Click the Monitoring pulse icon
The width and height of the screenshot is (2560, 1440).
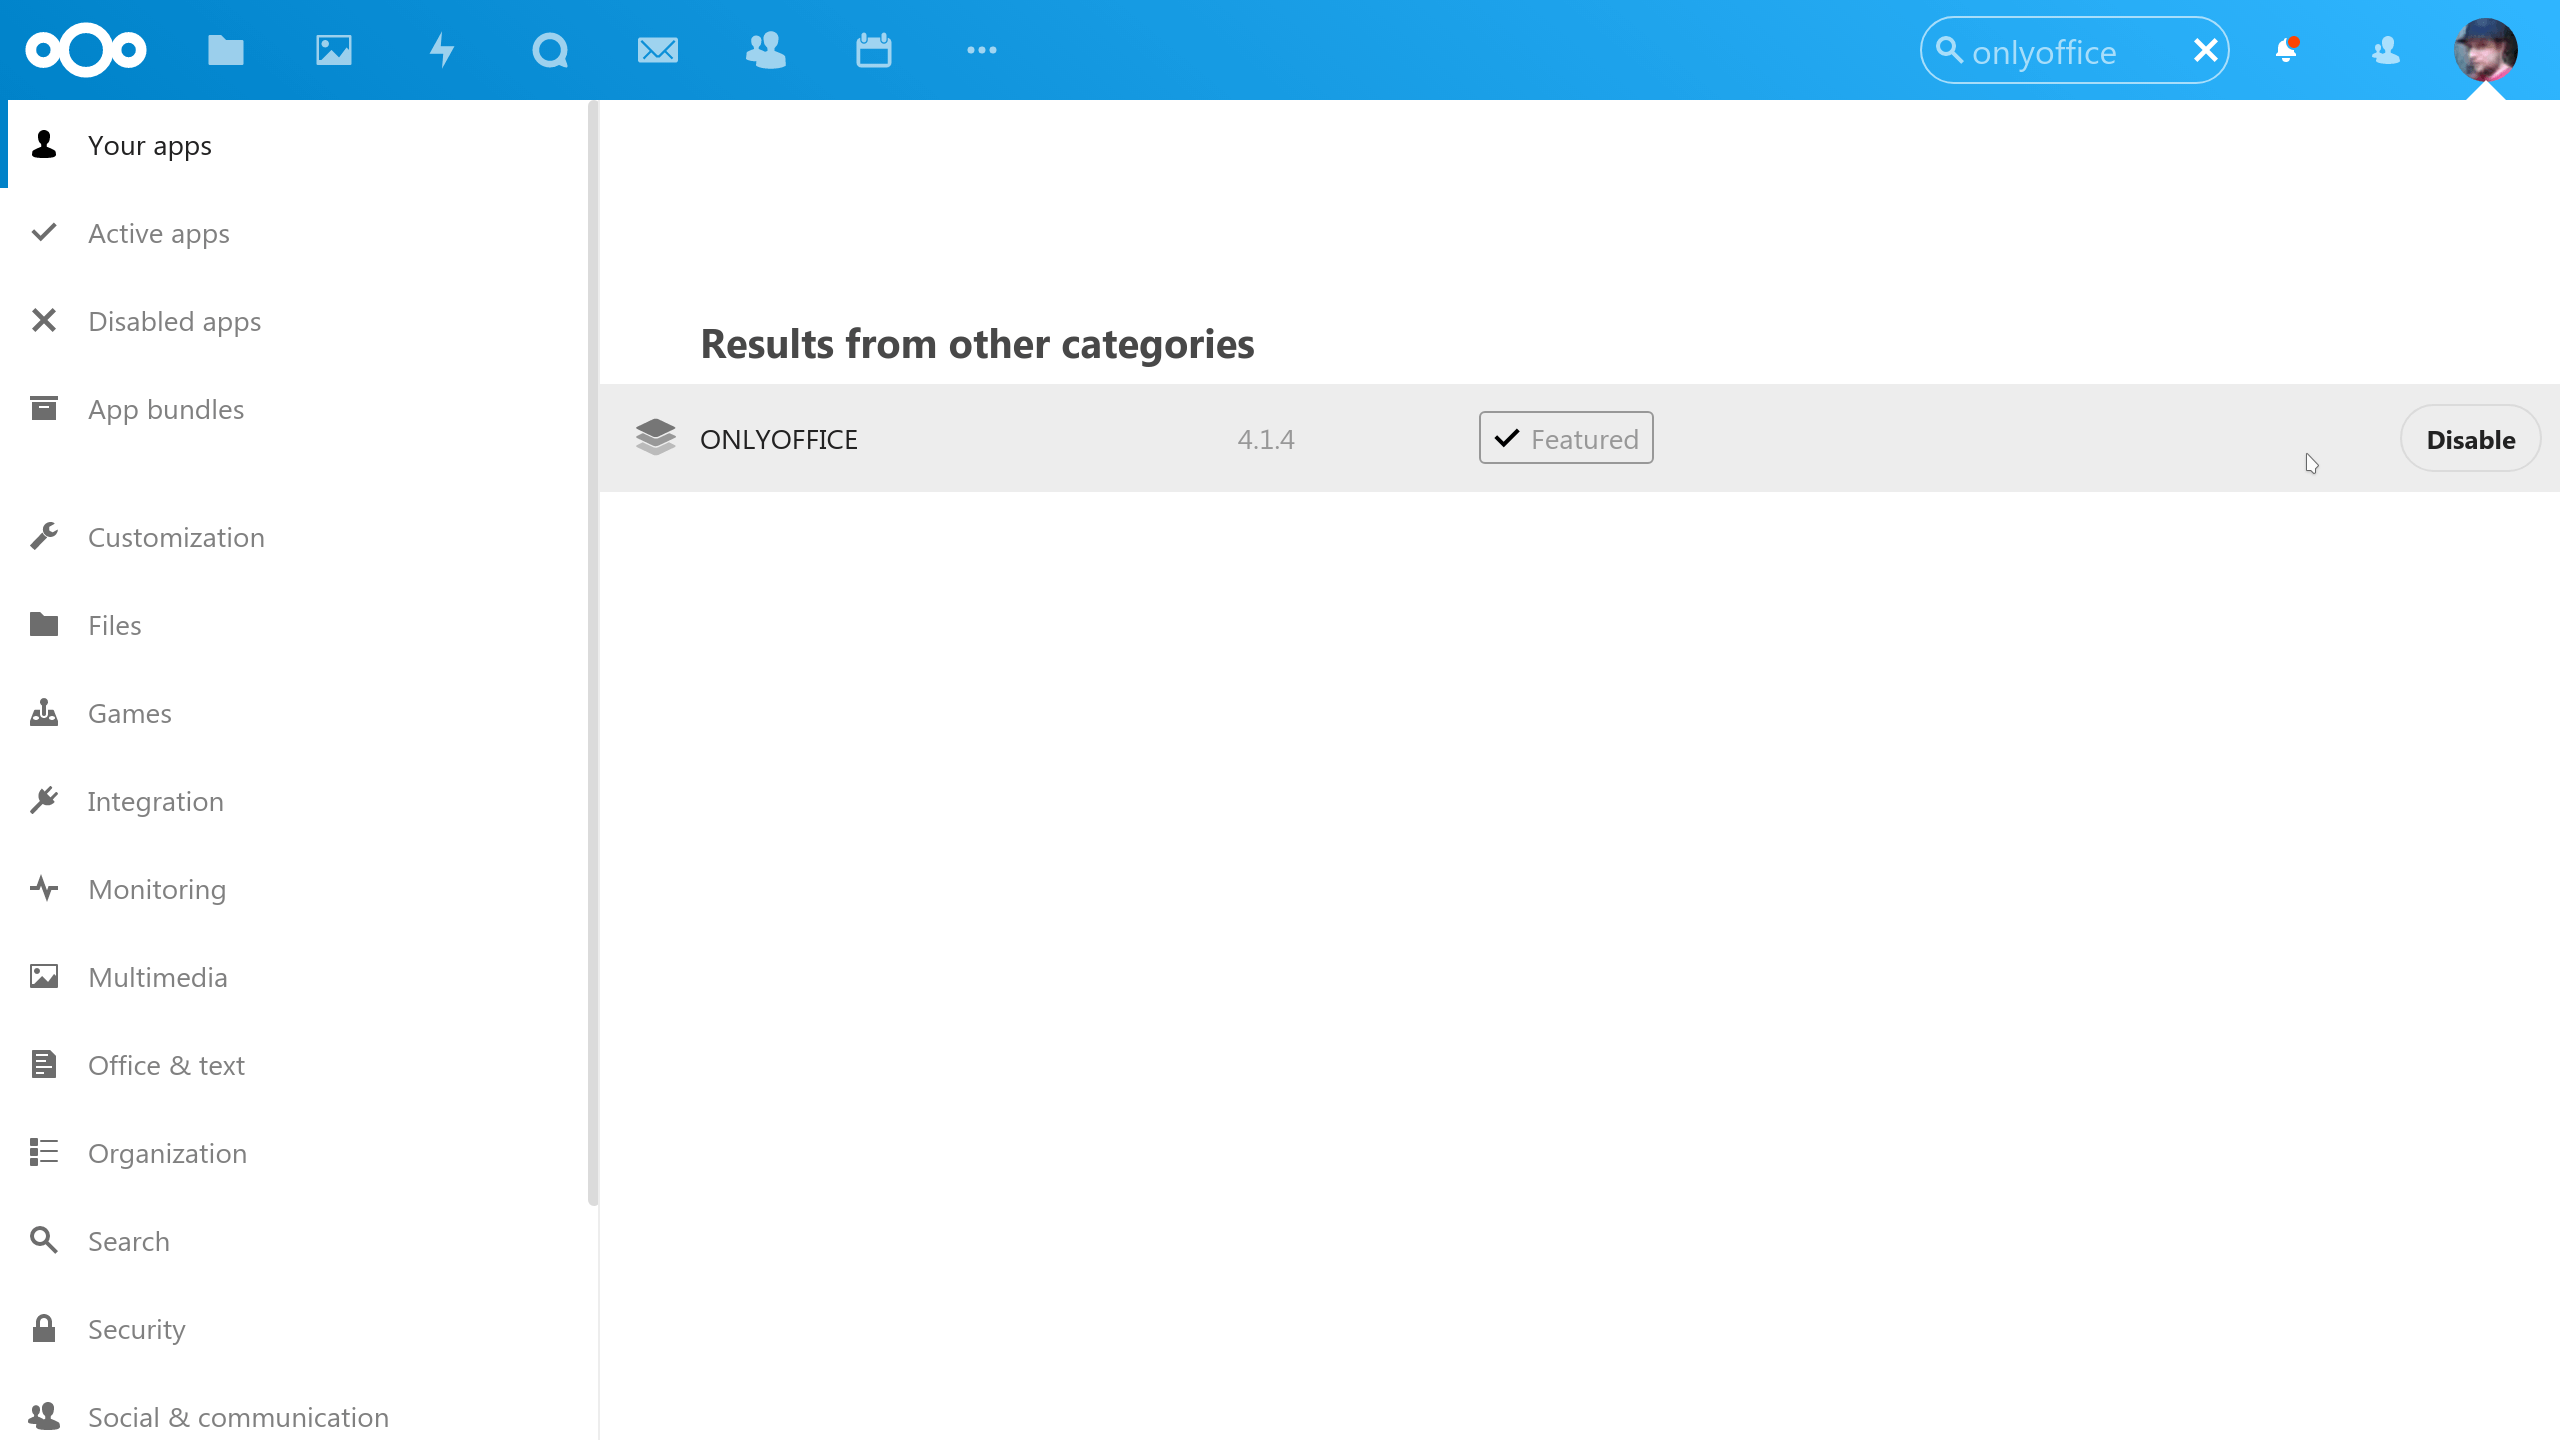pyautogui.click(x=44, y=888)
